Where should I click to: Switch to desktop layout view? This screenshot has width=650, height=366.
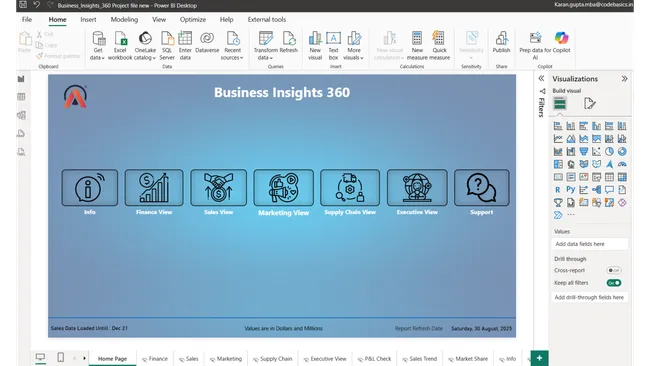pos(40,357)
